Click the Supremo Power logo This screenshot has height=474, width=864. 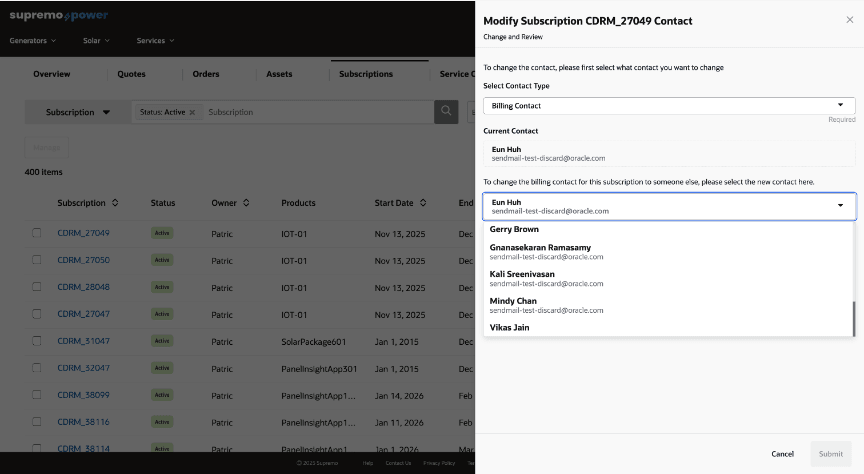click(x=59, y=16)
